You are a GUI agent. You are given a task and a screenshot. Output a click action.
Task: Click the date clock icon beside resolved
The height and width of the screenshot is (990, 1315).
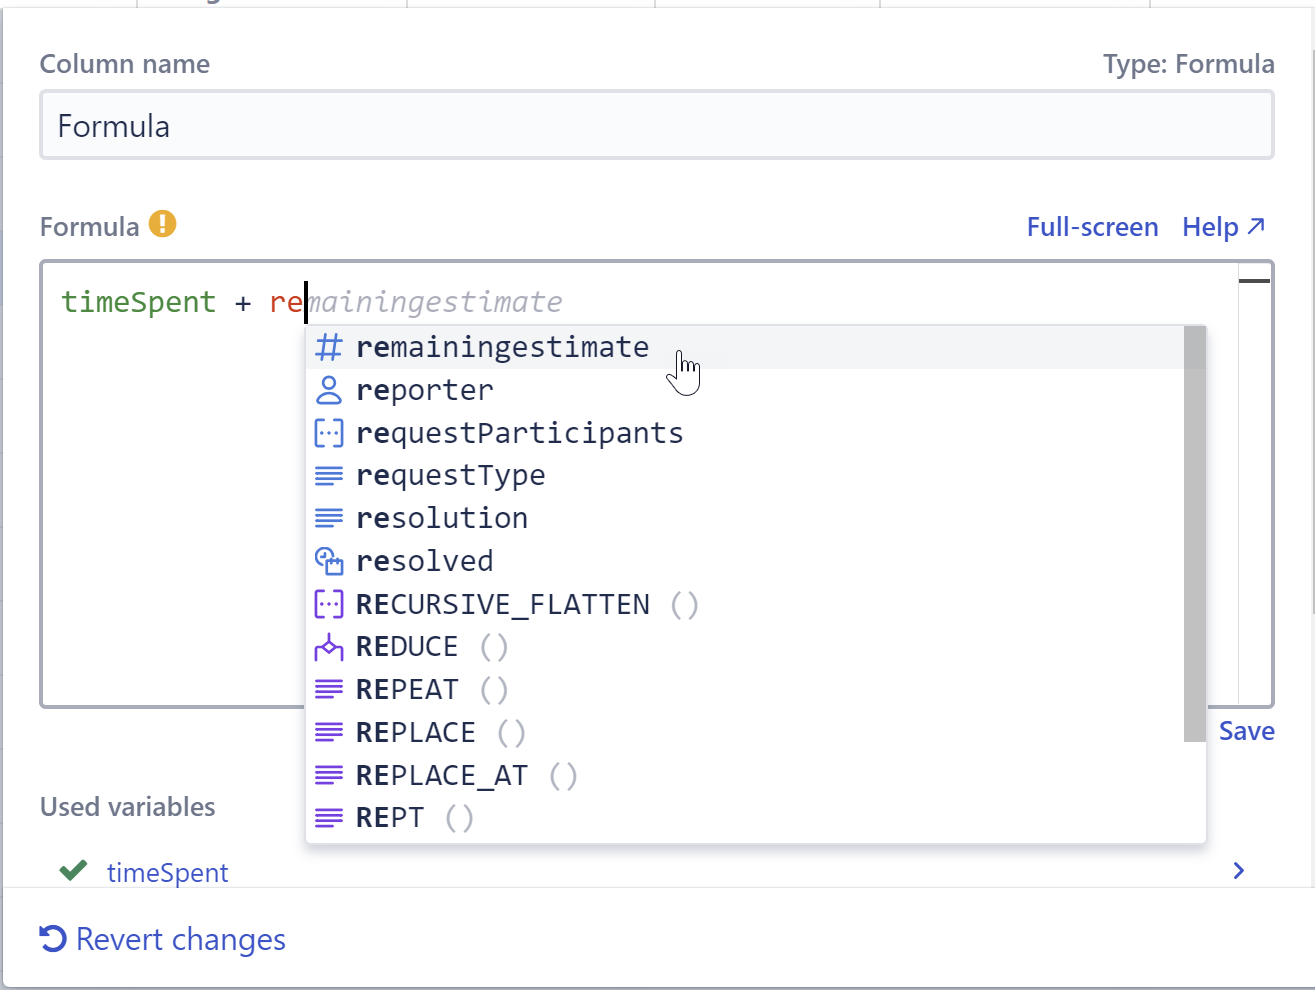click(x=329, y=561)
